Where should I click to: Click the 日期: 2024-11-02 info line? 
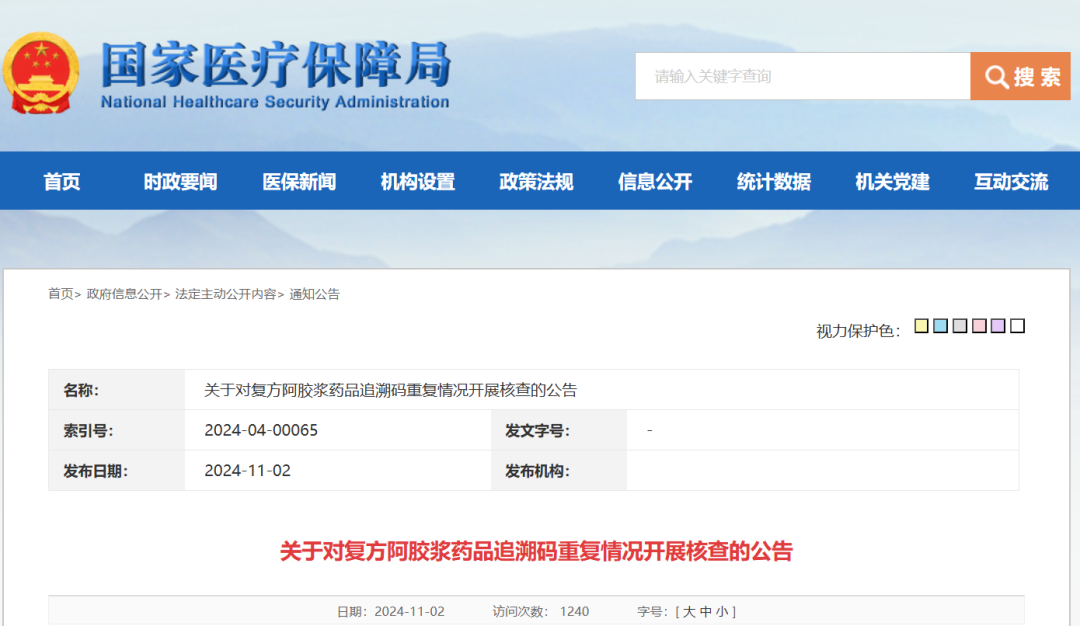tap(391, 612)
